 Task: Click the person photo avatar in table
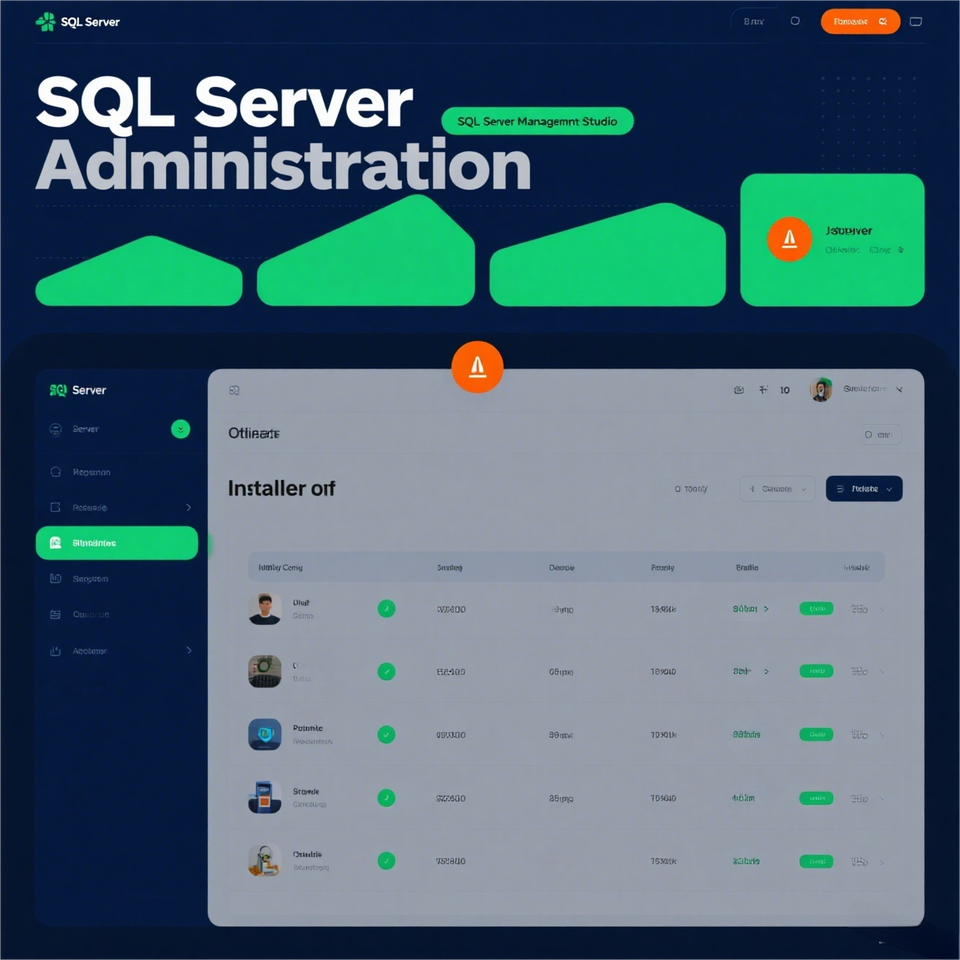(264, 609)
